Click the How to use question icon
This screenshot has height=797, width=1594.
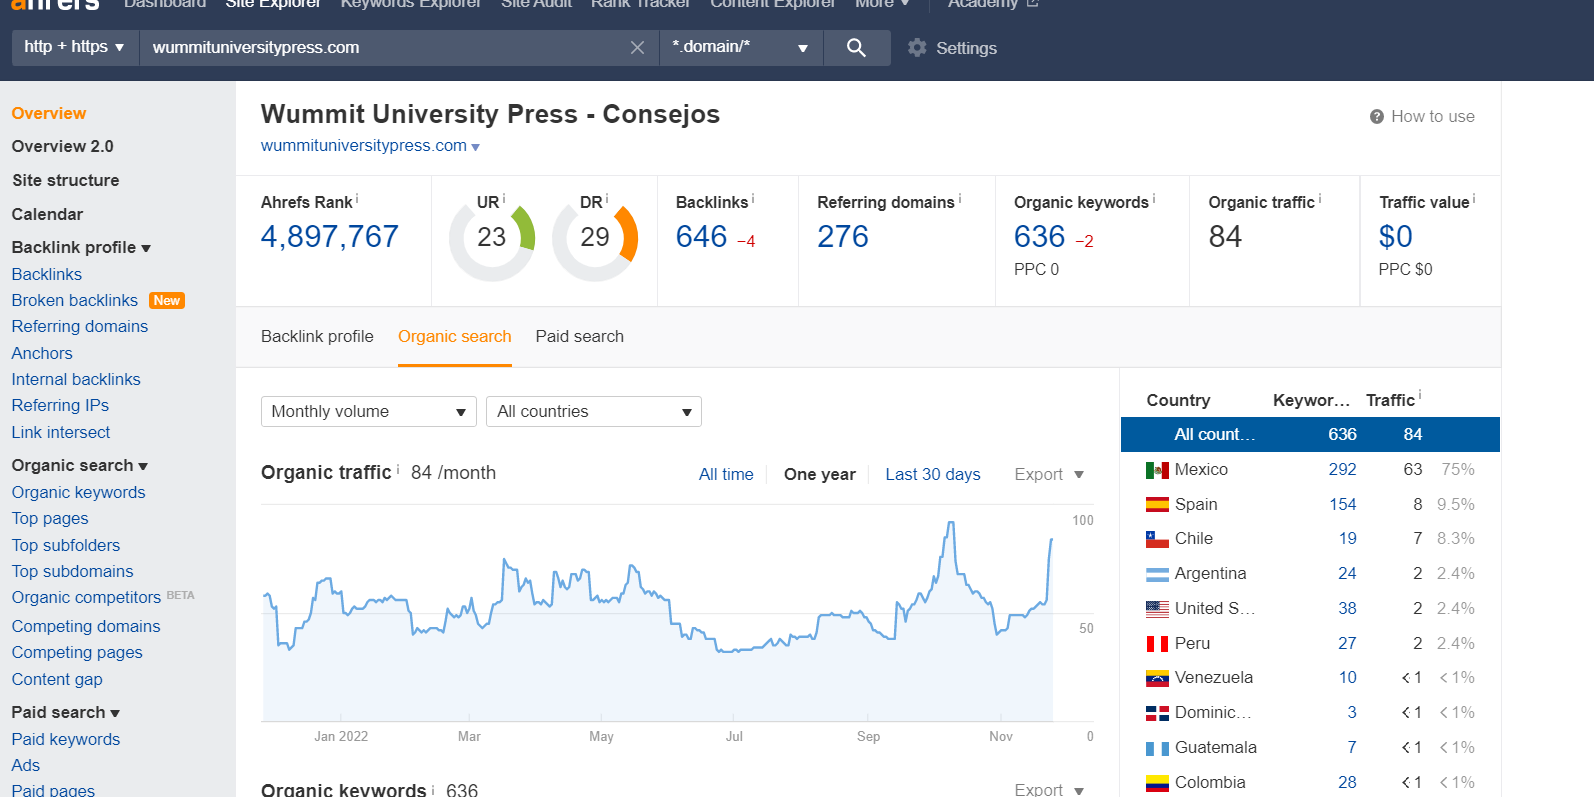click(x=1377, y=117)
